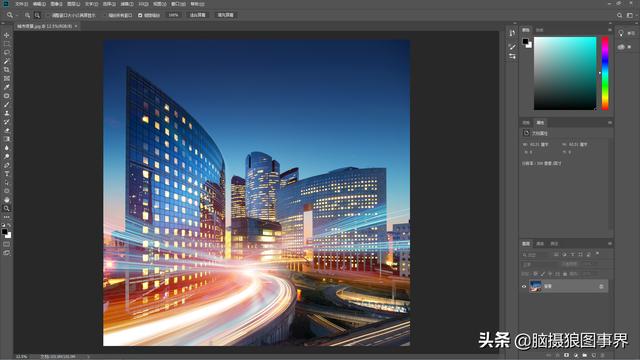This screenshot has width=640, height=360.
Task: Open the File menu
Action: (22, 4)
